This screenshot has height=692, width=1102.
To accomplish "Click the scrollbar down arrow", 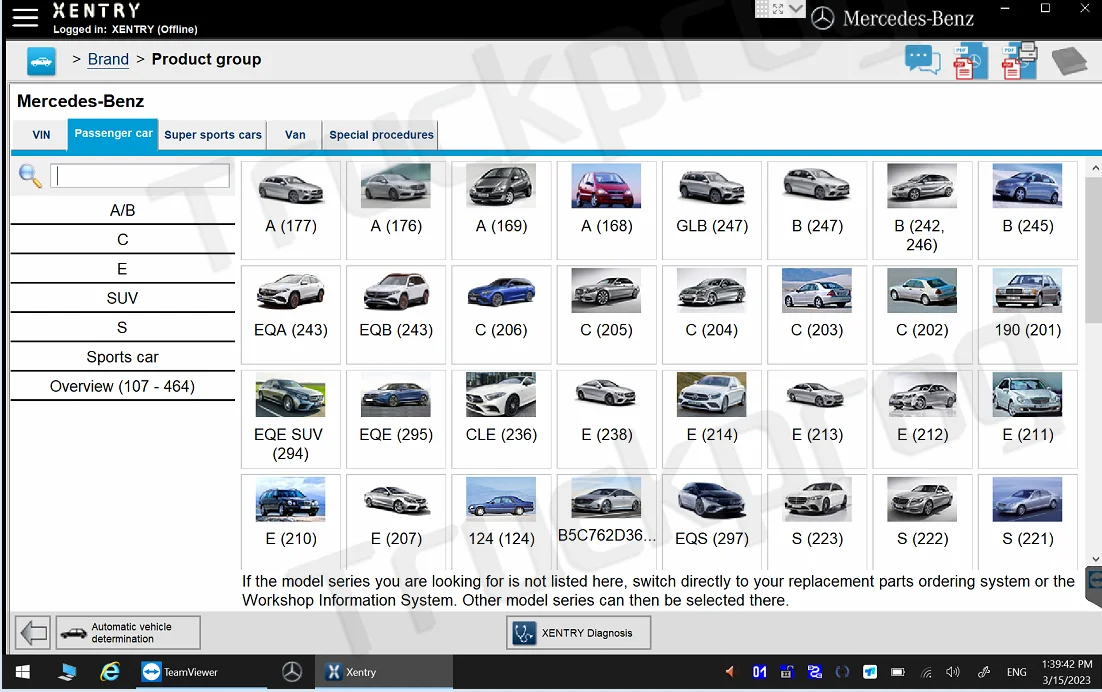I will pyautogui.click(x=1095, y=559).
